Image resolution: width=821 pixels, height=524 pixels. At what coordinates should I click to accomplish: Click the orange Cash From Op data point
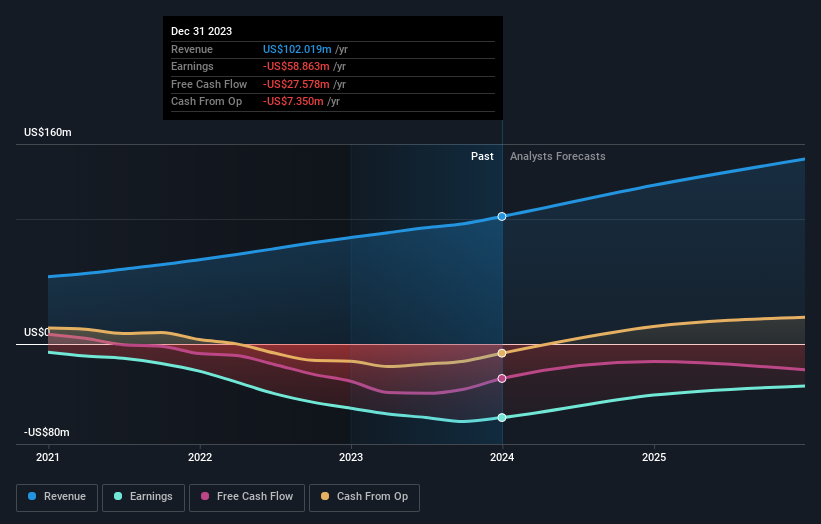tap(502, 353)
